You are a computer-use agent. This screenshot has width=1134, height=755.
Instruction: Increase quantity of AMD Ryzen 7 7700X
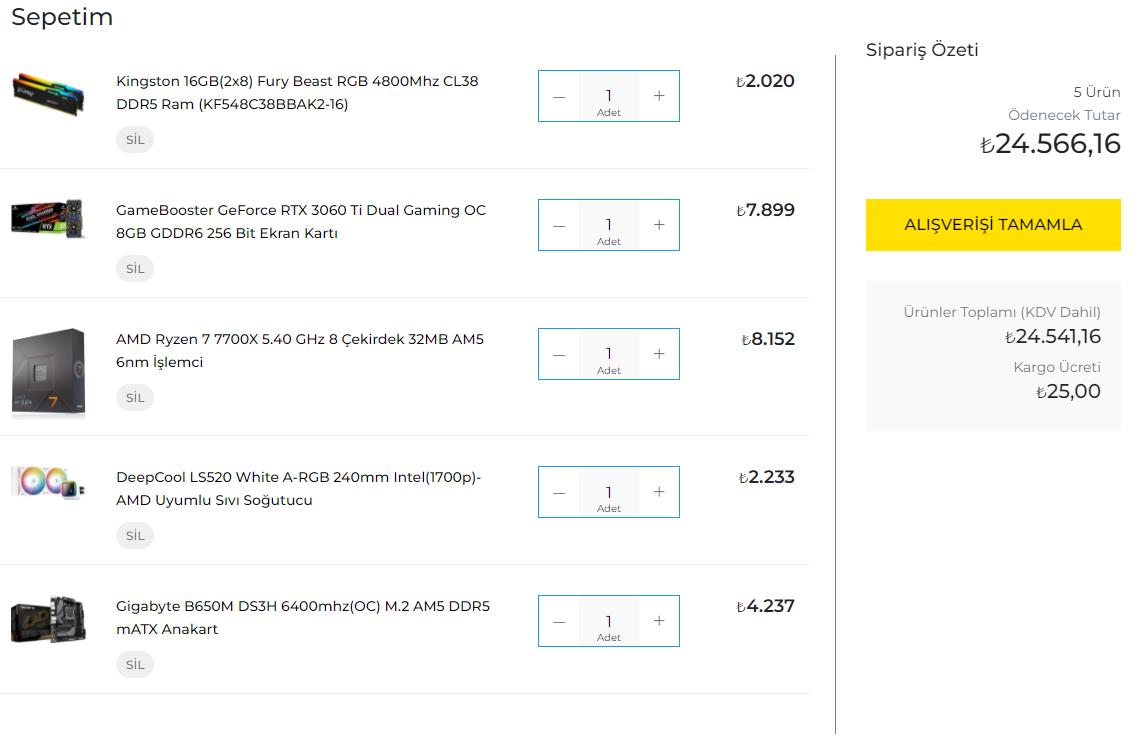pyautogui.click(x=659, y=354)
